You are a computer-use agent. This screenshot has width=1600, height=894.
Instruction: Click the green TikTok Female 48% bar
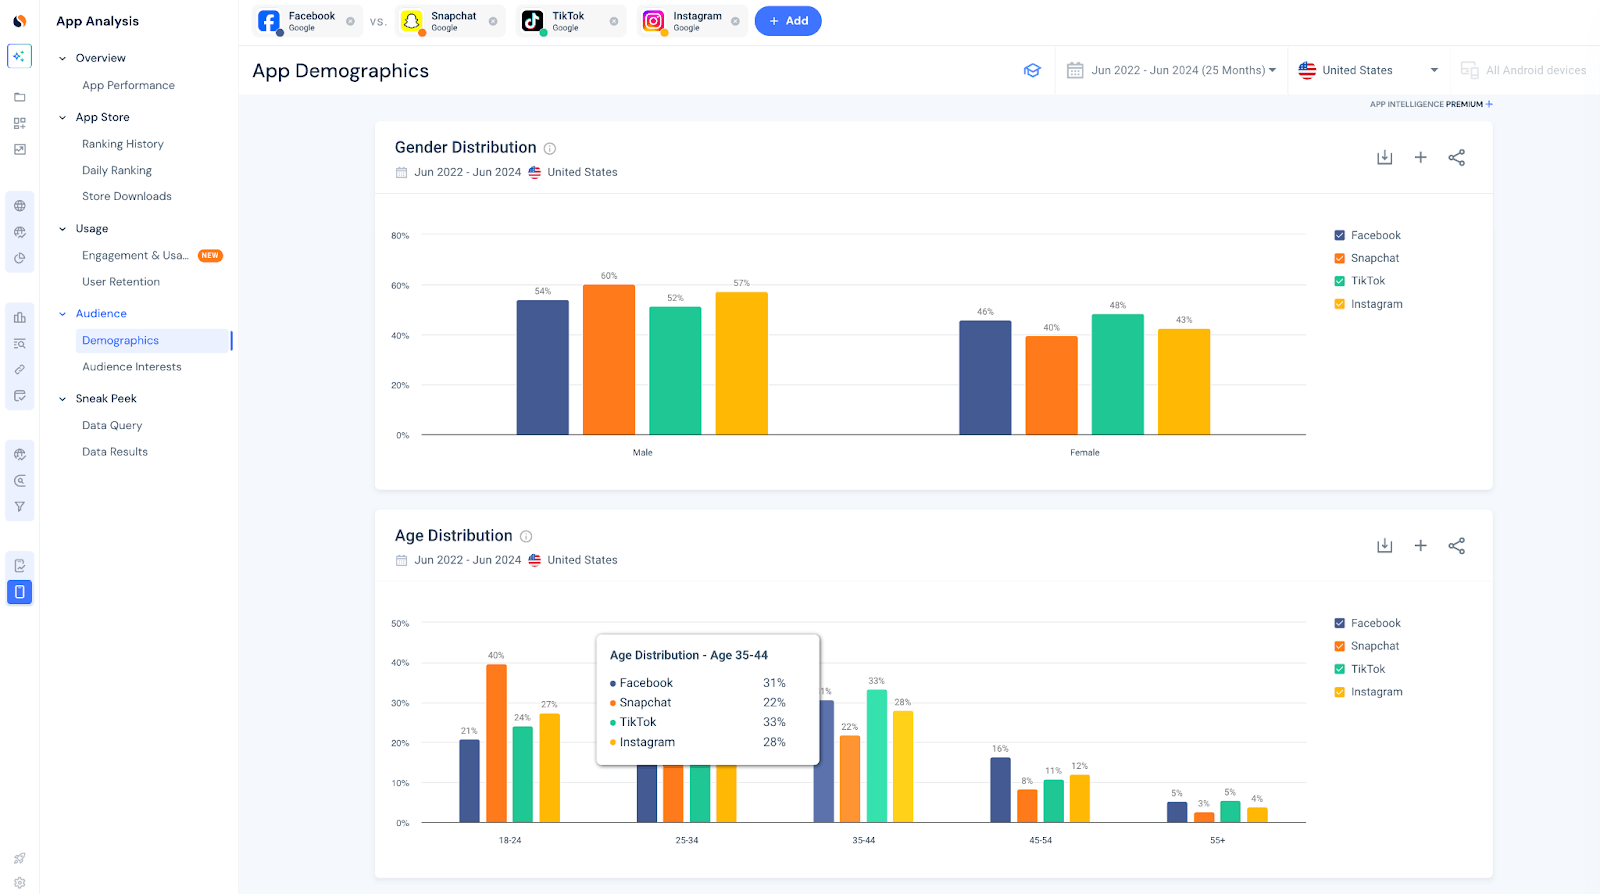coord(1118,375)
